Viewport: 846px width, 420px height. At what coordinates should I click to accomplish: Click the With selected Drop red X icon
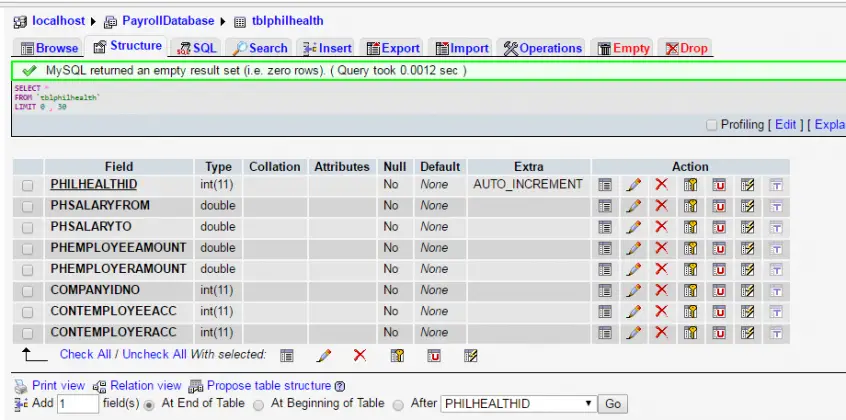click(x=360, y=354)
